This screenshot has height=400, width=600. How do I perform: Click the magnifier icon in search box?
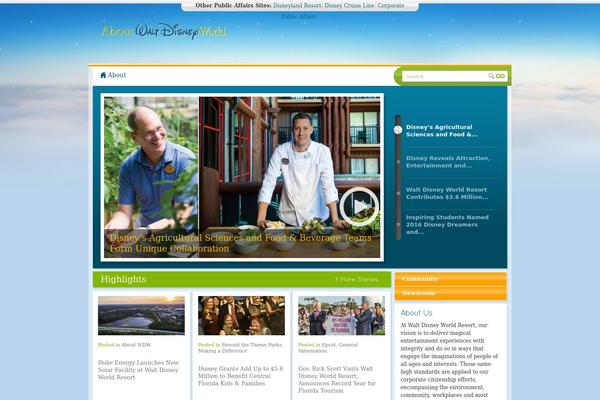tap(491, 76)
